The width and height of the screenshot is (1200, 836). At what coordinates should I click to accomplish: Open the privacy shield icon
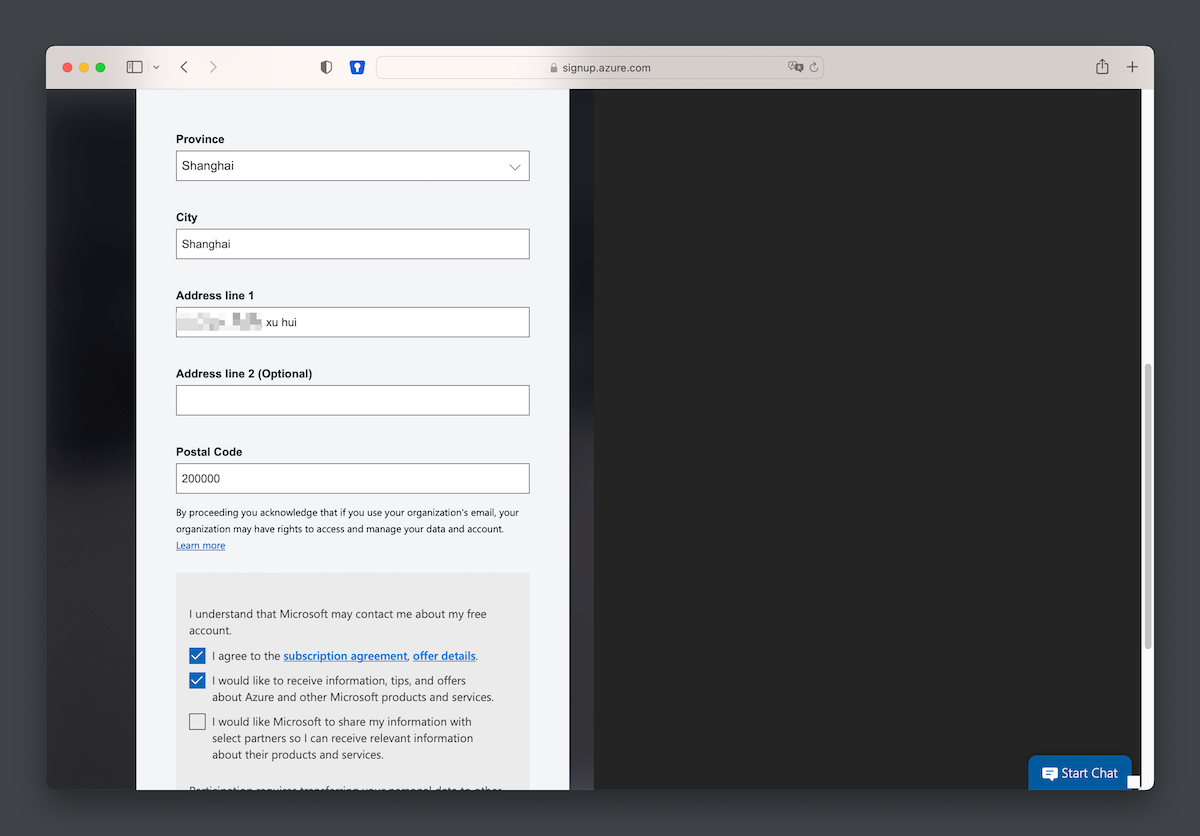(326, 67)
